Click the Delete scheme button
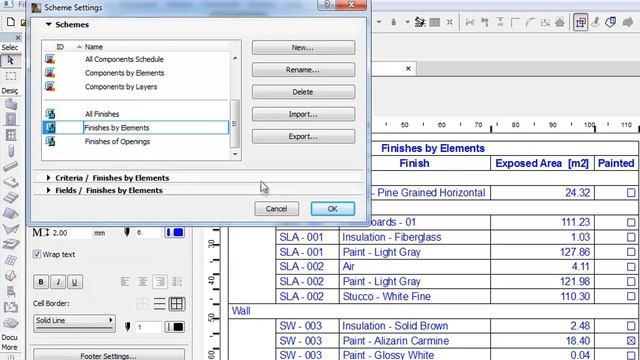Image resolution: width=640 pixels, height=360 pixels. [x=303, y=92]
